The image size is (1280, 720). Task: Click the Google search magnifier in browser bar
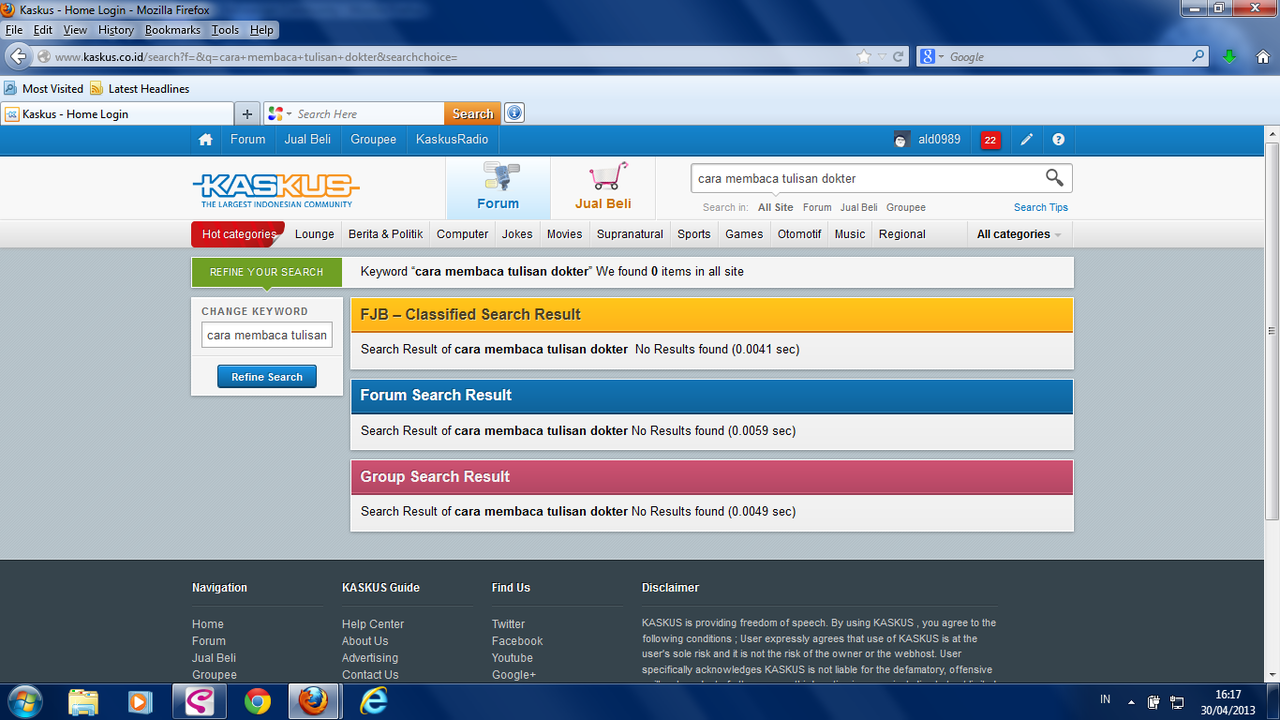(x=1199, y=57)
